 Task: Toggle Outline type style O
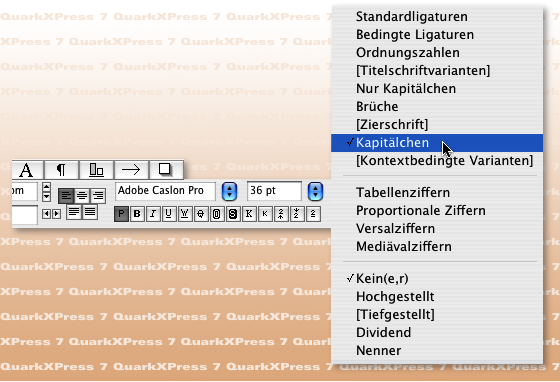217,214
